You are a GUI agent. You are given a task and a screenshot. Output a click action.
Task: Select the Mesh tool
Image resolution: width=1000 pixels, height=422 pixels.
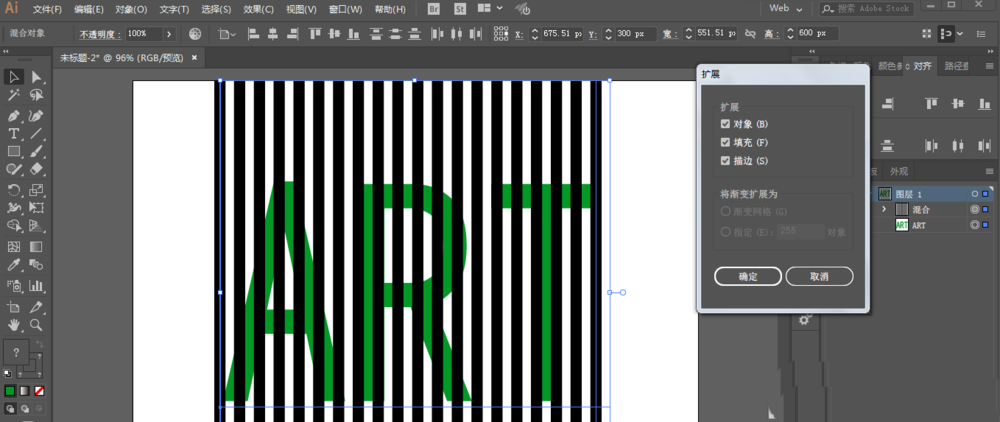(14, 246)
